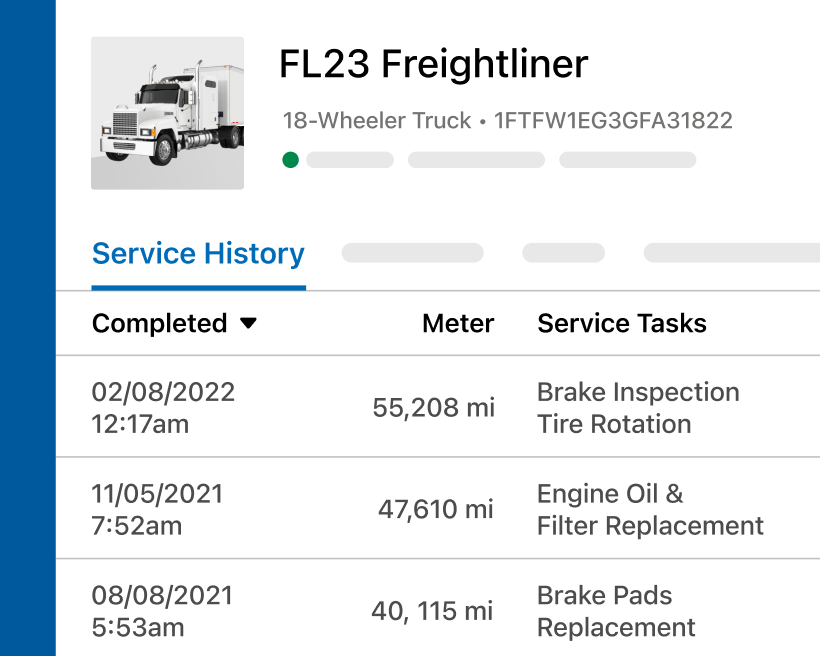
Task: Click the Tire Rotation service task
Action: 614,424
